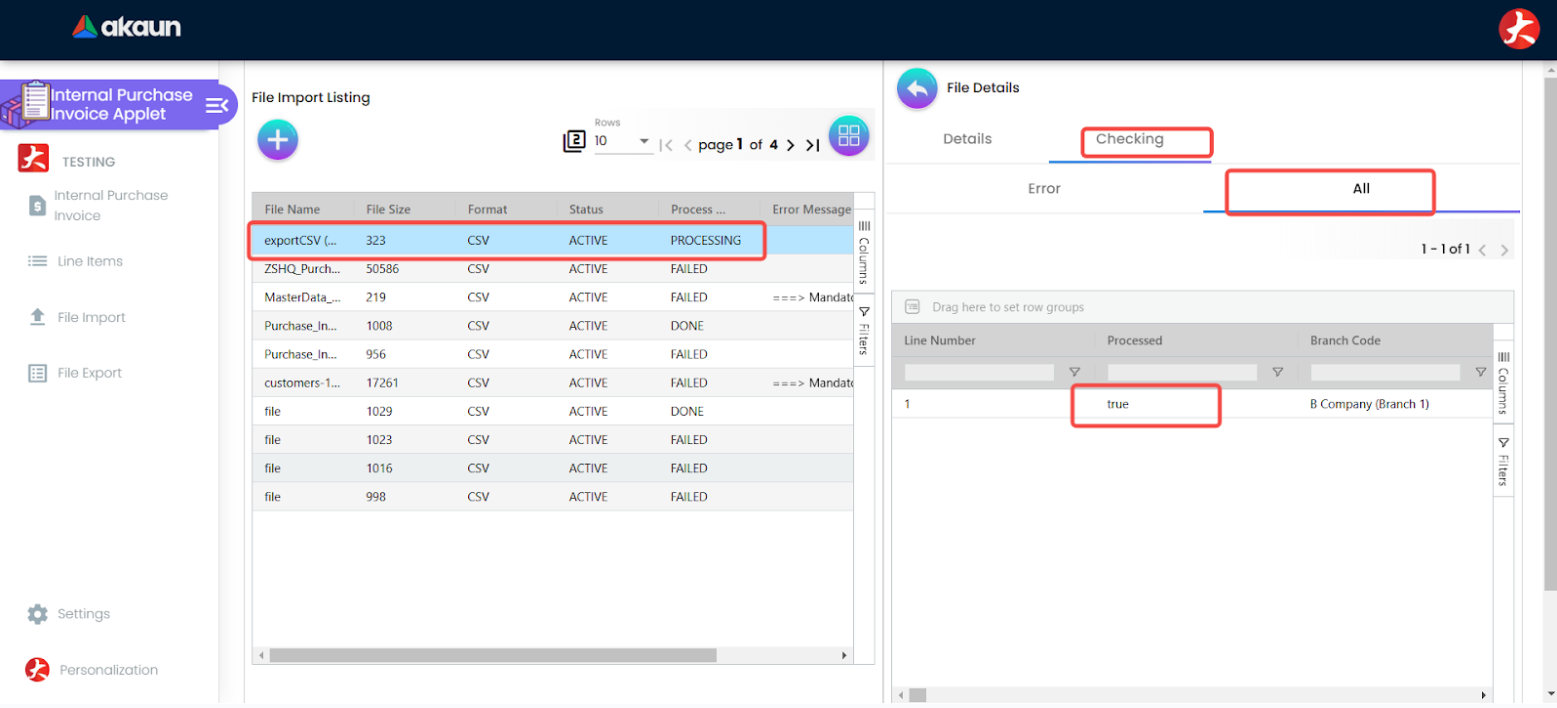The height and width of the screenshot is (708, 1557).
Task: Open the Personalization icon in sidebar
Action: point(36,670)
